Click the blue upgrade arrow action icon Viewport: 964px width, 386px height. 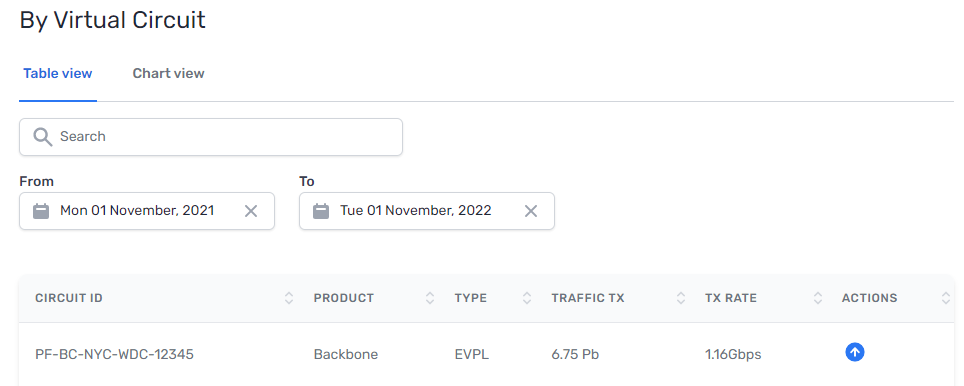[x=855, y=352]
